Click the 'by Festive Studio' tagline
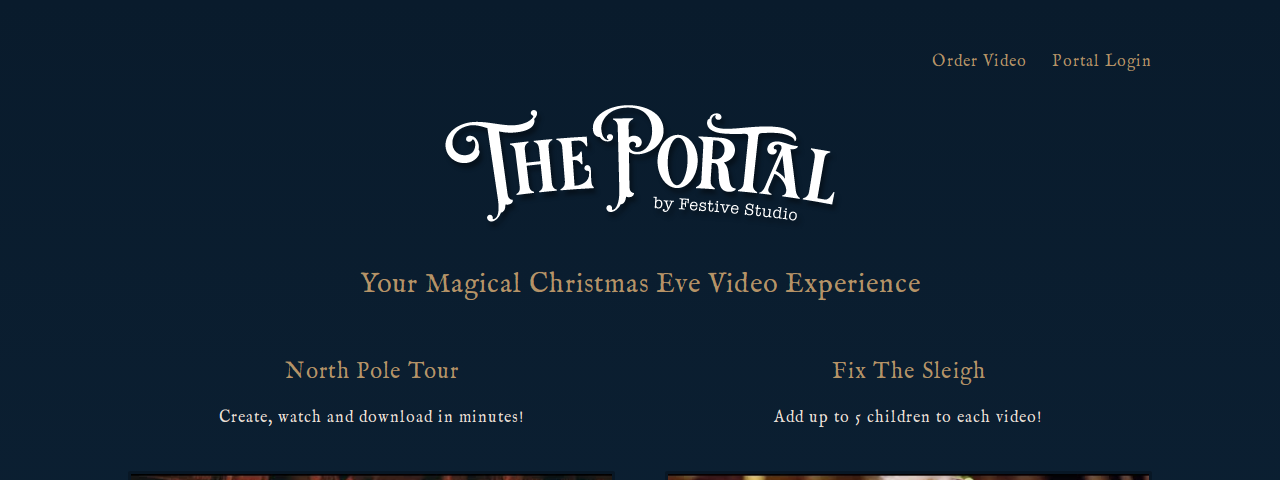 pos(725,208)
